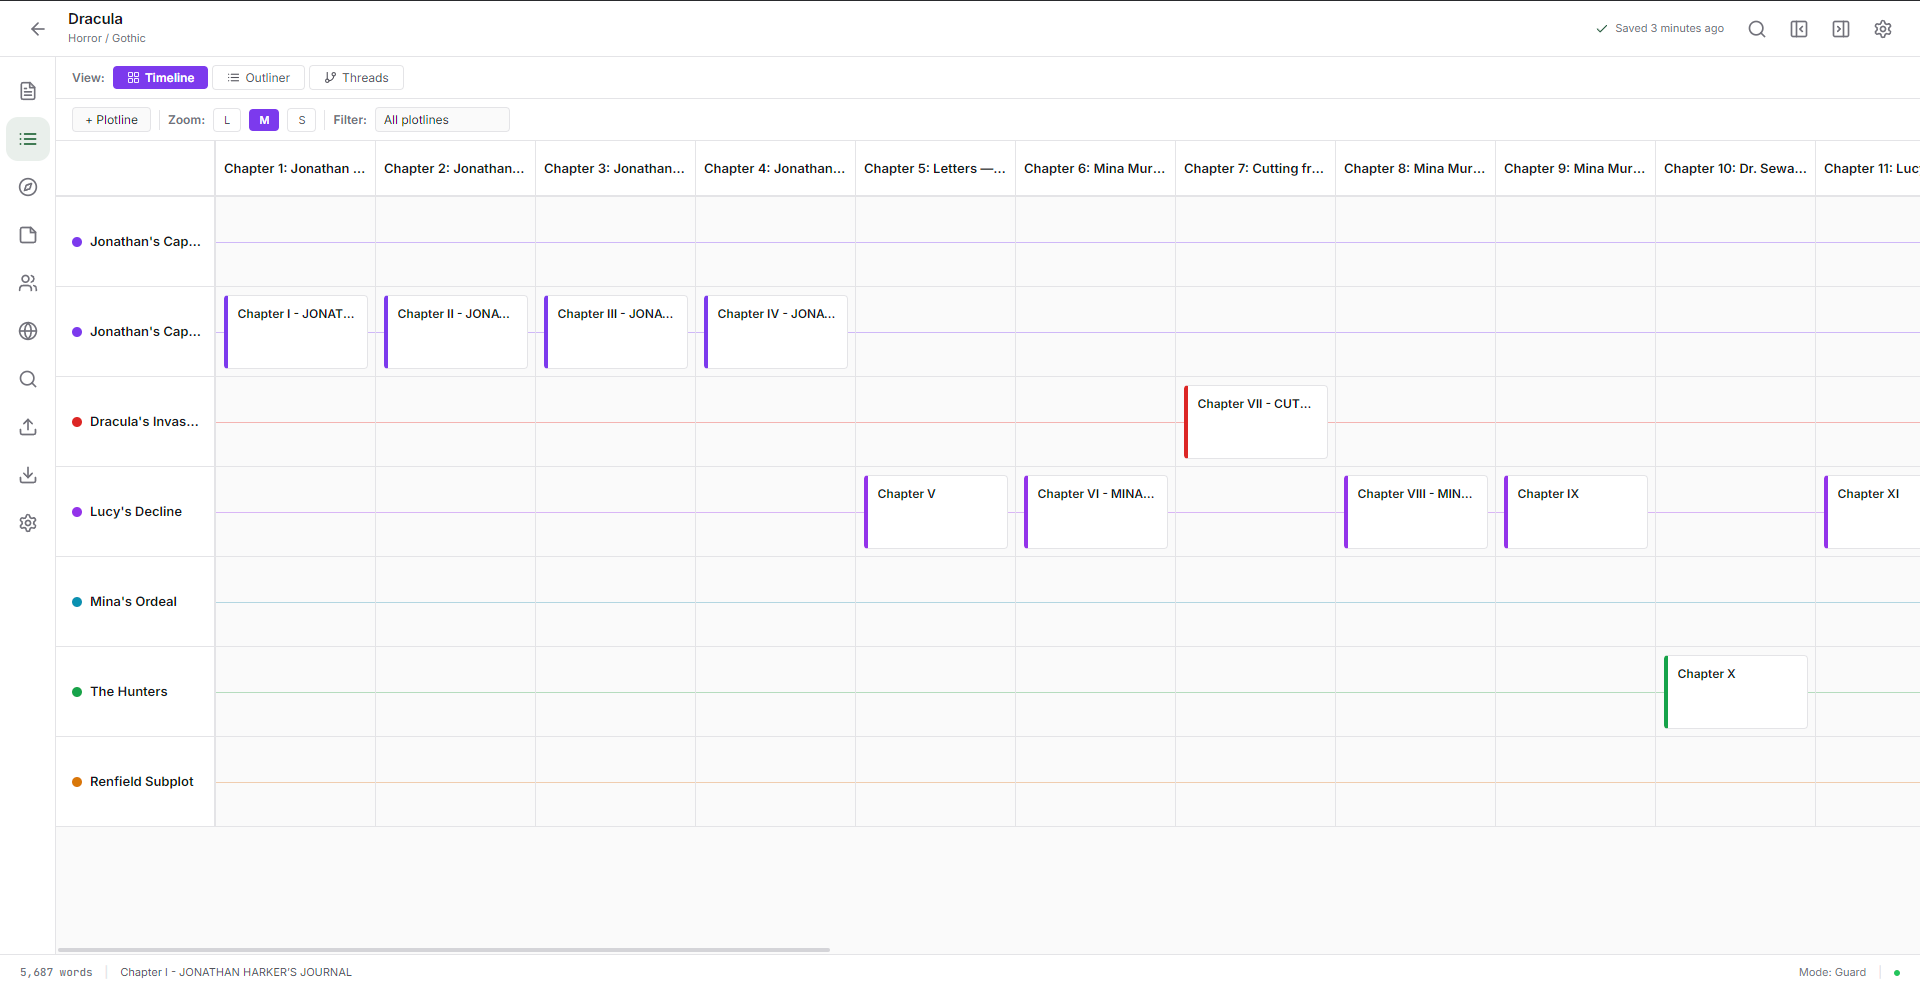
Task: Open the compass icon in the sidebar
Action: coord(28,187)
